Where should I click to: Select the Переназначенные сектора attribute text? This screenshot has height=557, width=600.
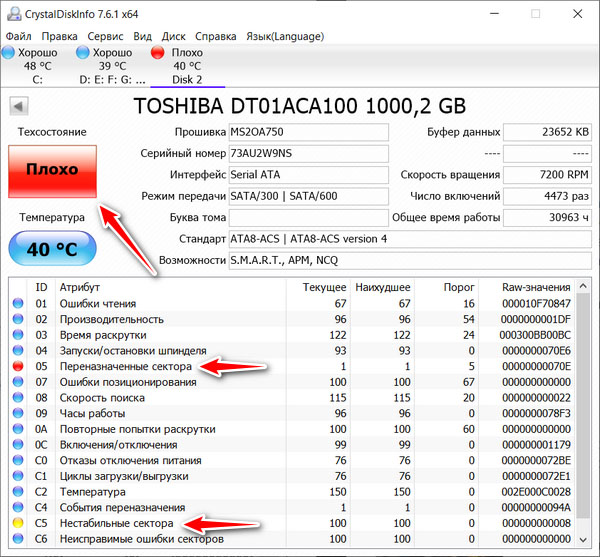tap(126, 366)
